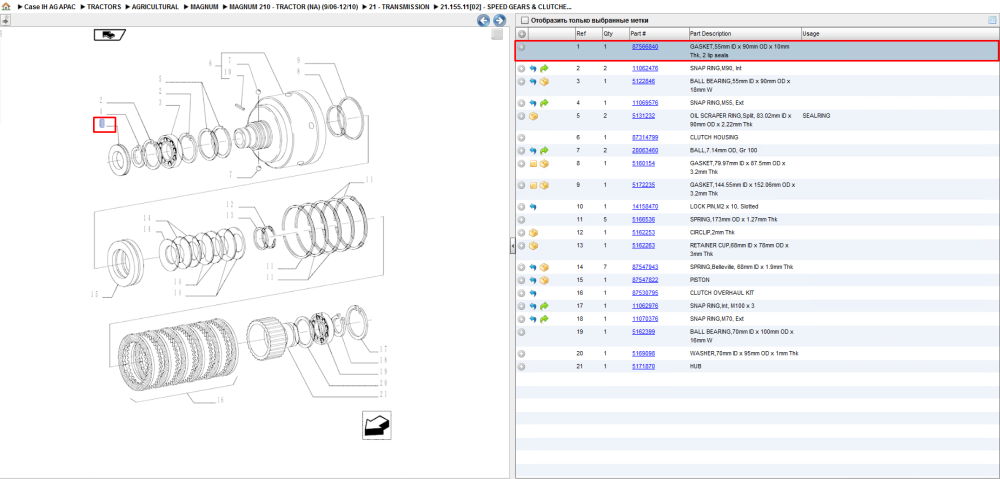The width and height of the screenshot is (1000, 479).
Task: Open part number 11062476 link
Action: click(x=645, y=68)
